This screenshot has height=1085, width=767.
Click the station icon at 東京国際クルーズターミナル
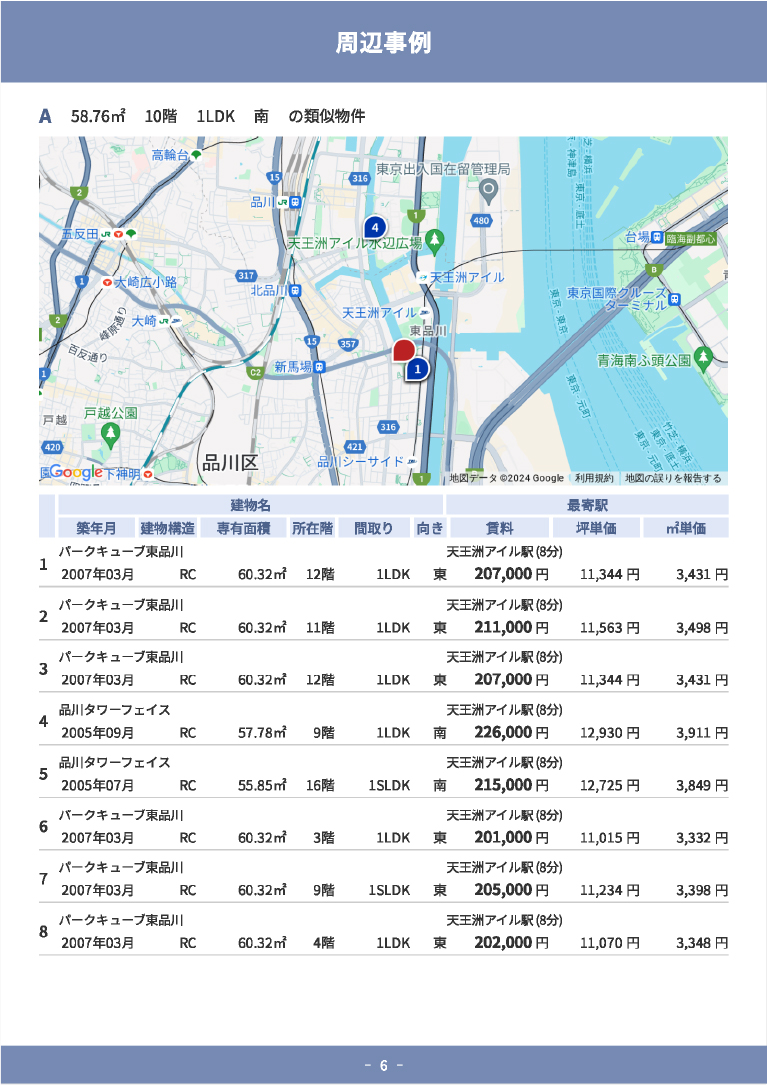[675, 299]
